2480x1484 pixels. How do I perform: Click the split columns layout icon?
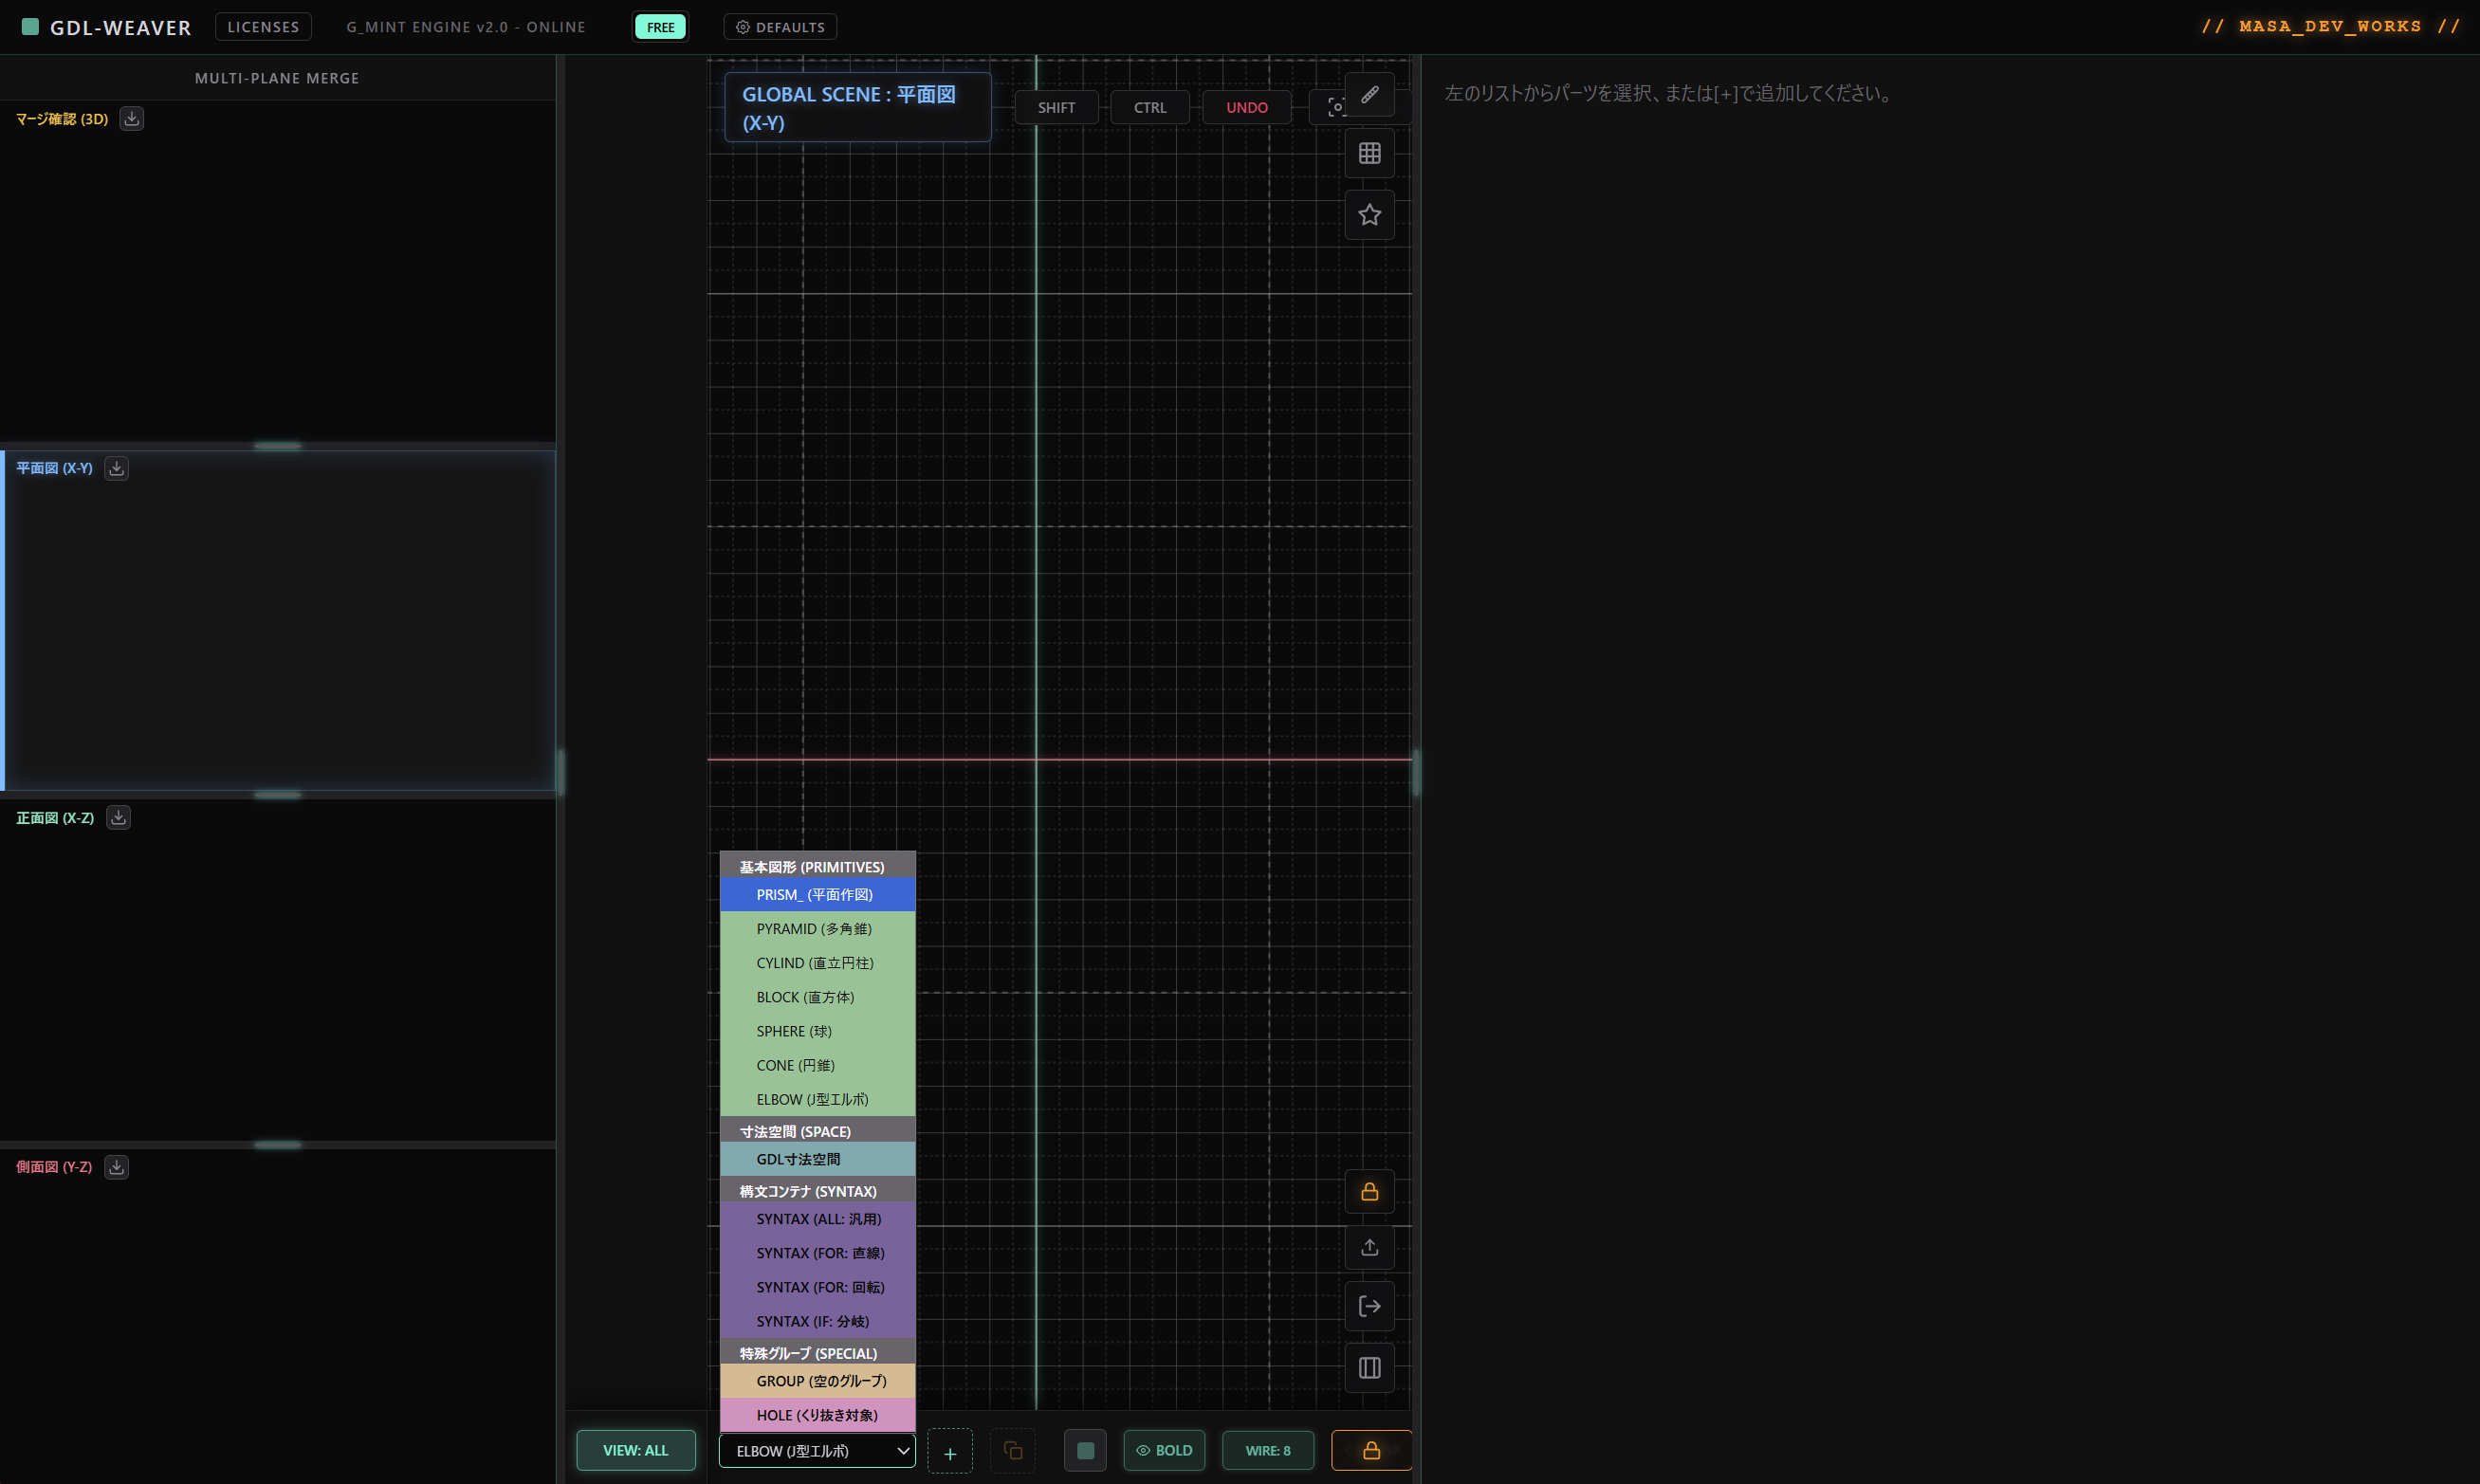[x=1369, y=1367]
